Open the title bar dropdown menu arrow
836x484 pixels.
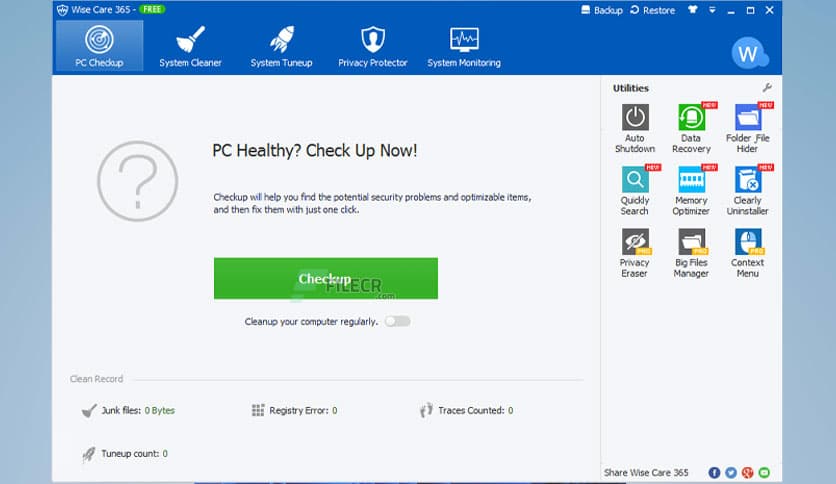tap(712, 10)
